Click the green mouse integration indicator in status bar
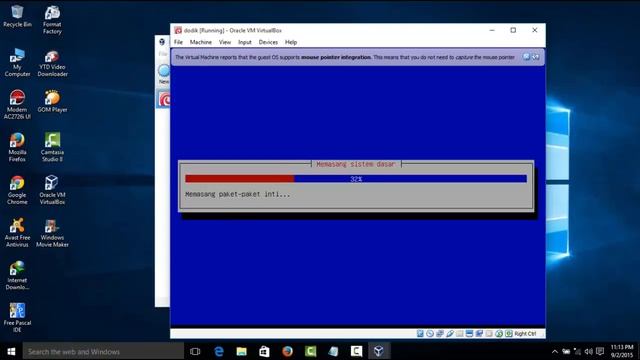This screenshot has width=640, height=360. point(499,333)
